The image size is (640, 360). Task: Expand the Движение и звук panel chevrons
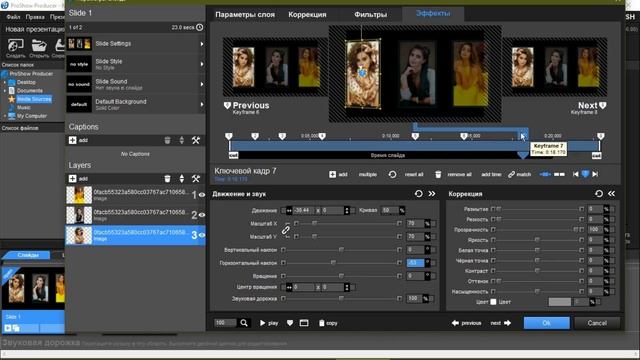pos(432,194)
